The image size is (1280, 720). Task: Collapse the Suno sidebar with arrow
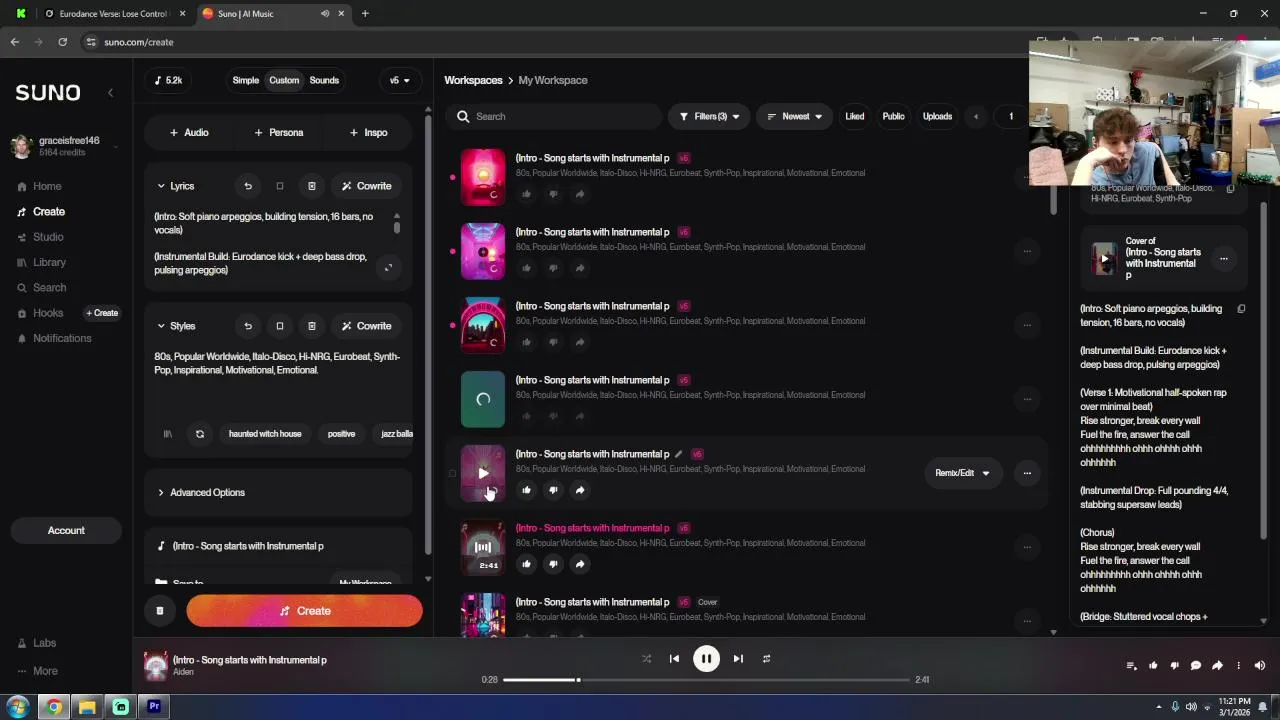[x=110, y=92]
